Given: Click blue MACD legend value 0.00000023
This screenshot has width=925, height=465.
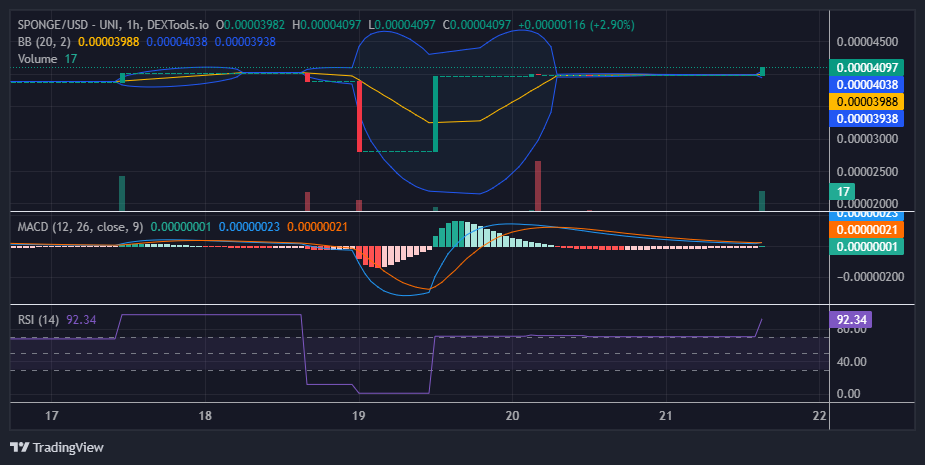Looking at the screenshot, I should [x=249, y=227].
